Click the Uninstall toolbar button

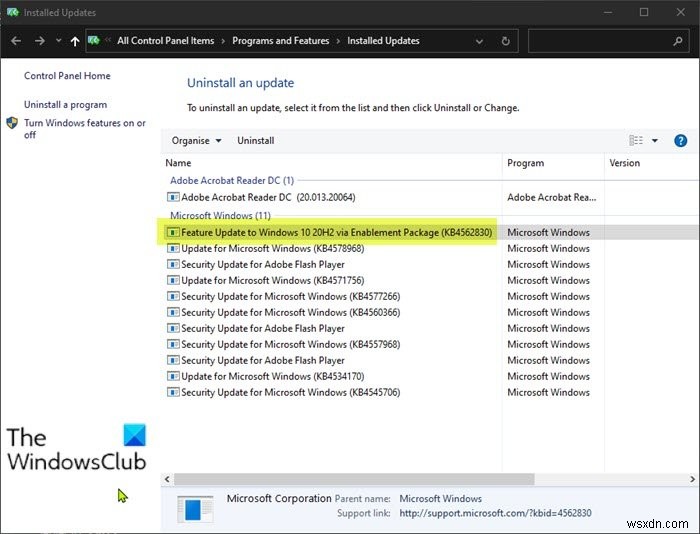click(x=256, y=141)
